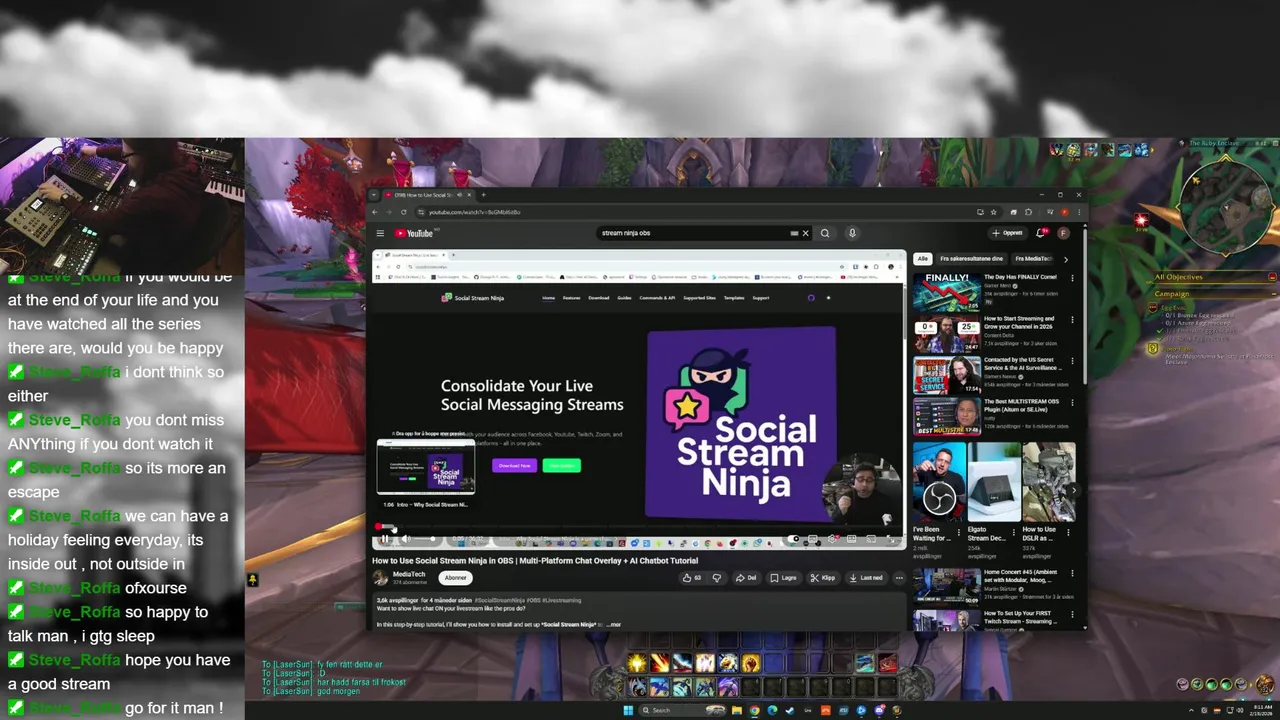Image resolution: width=1280 pixels, height=720 pixels.
Task: Toggle the video autoplay switch
Action: [x=794, y=539]
